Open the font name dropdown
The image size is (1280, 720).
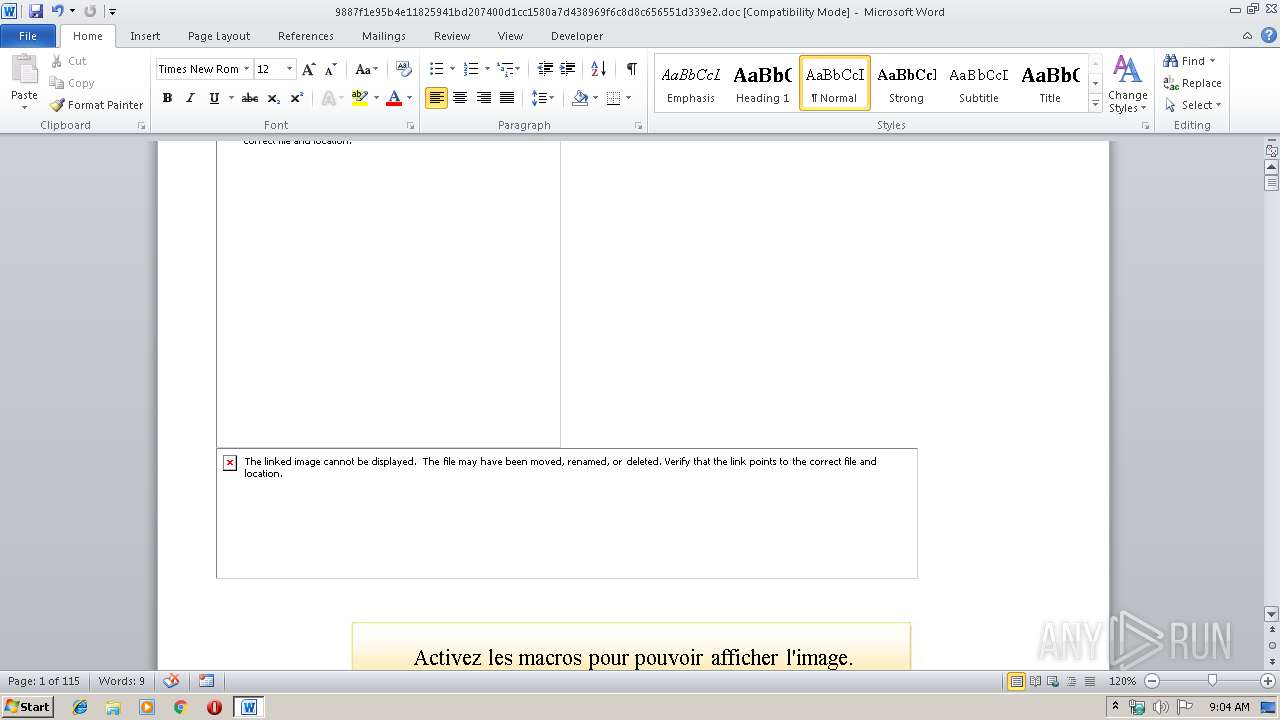tap(246, 69)
